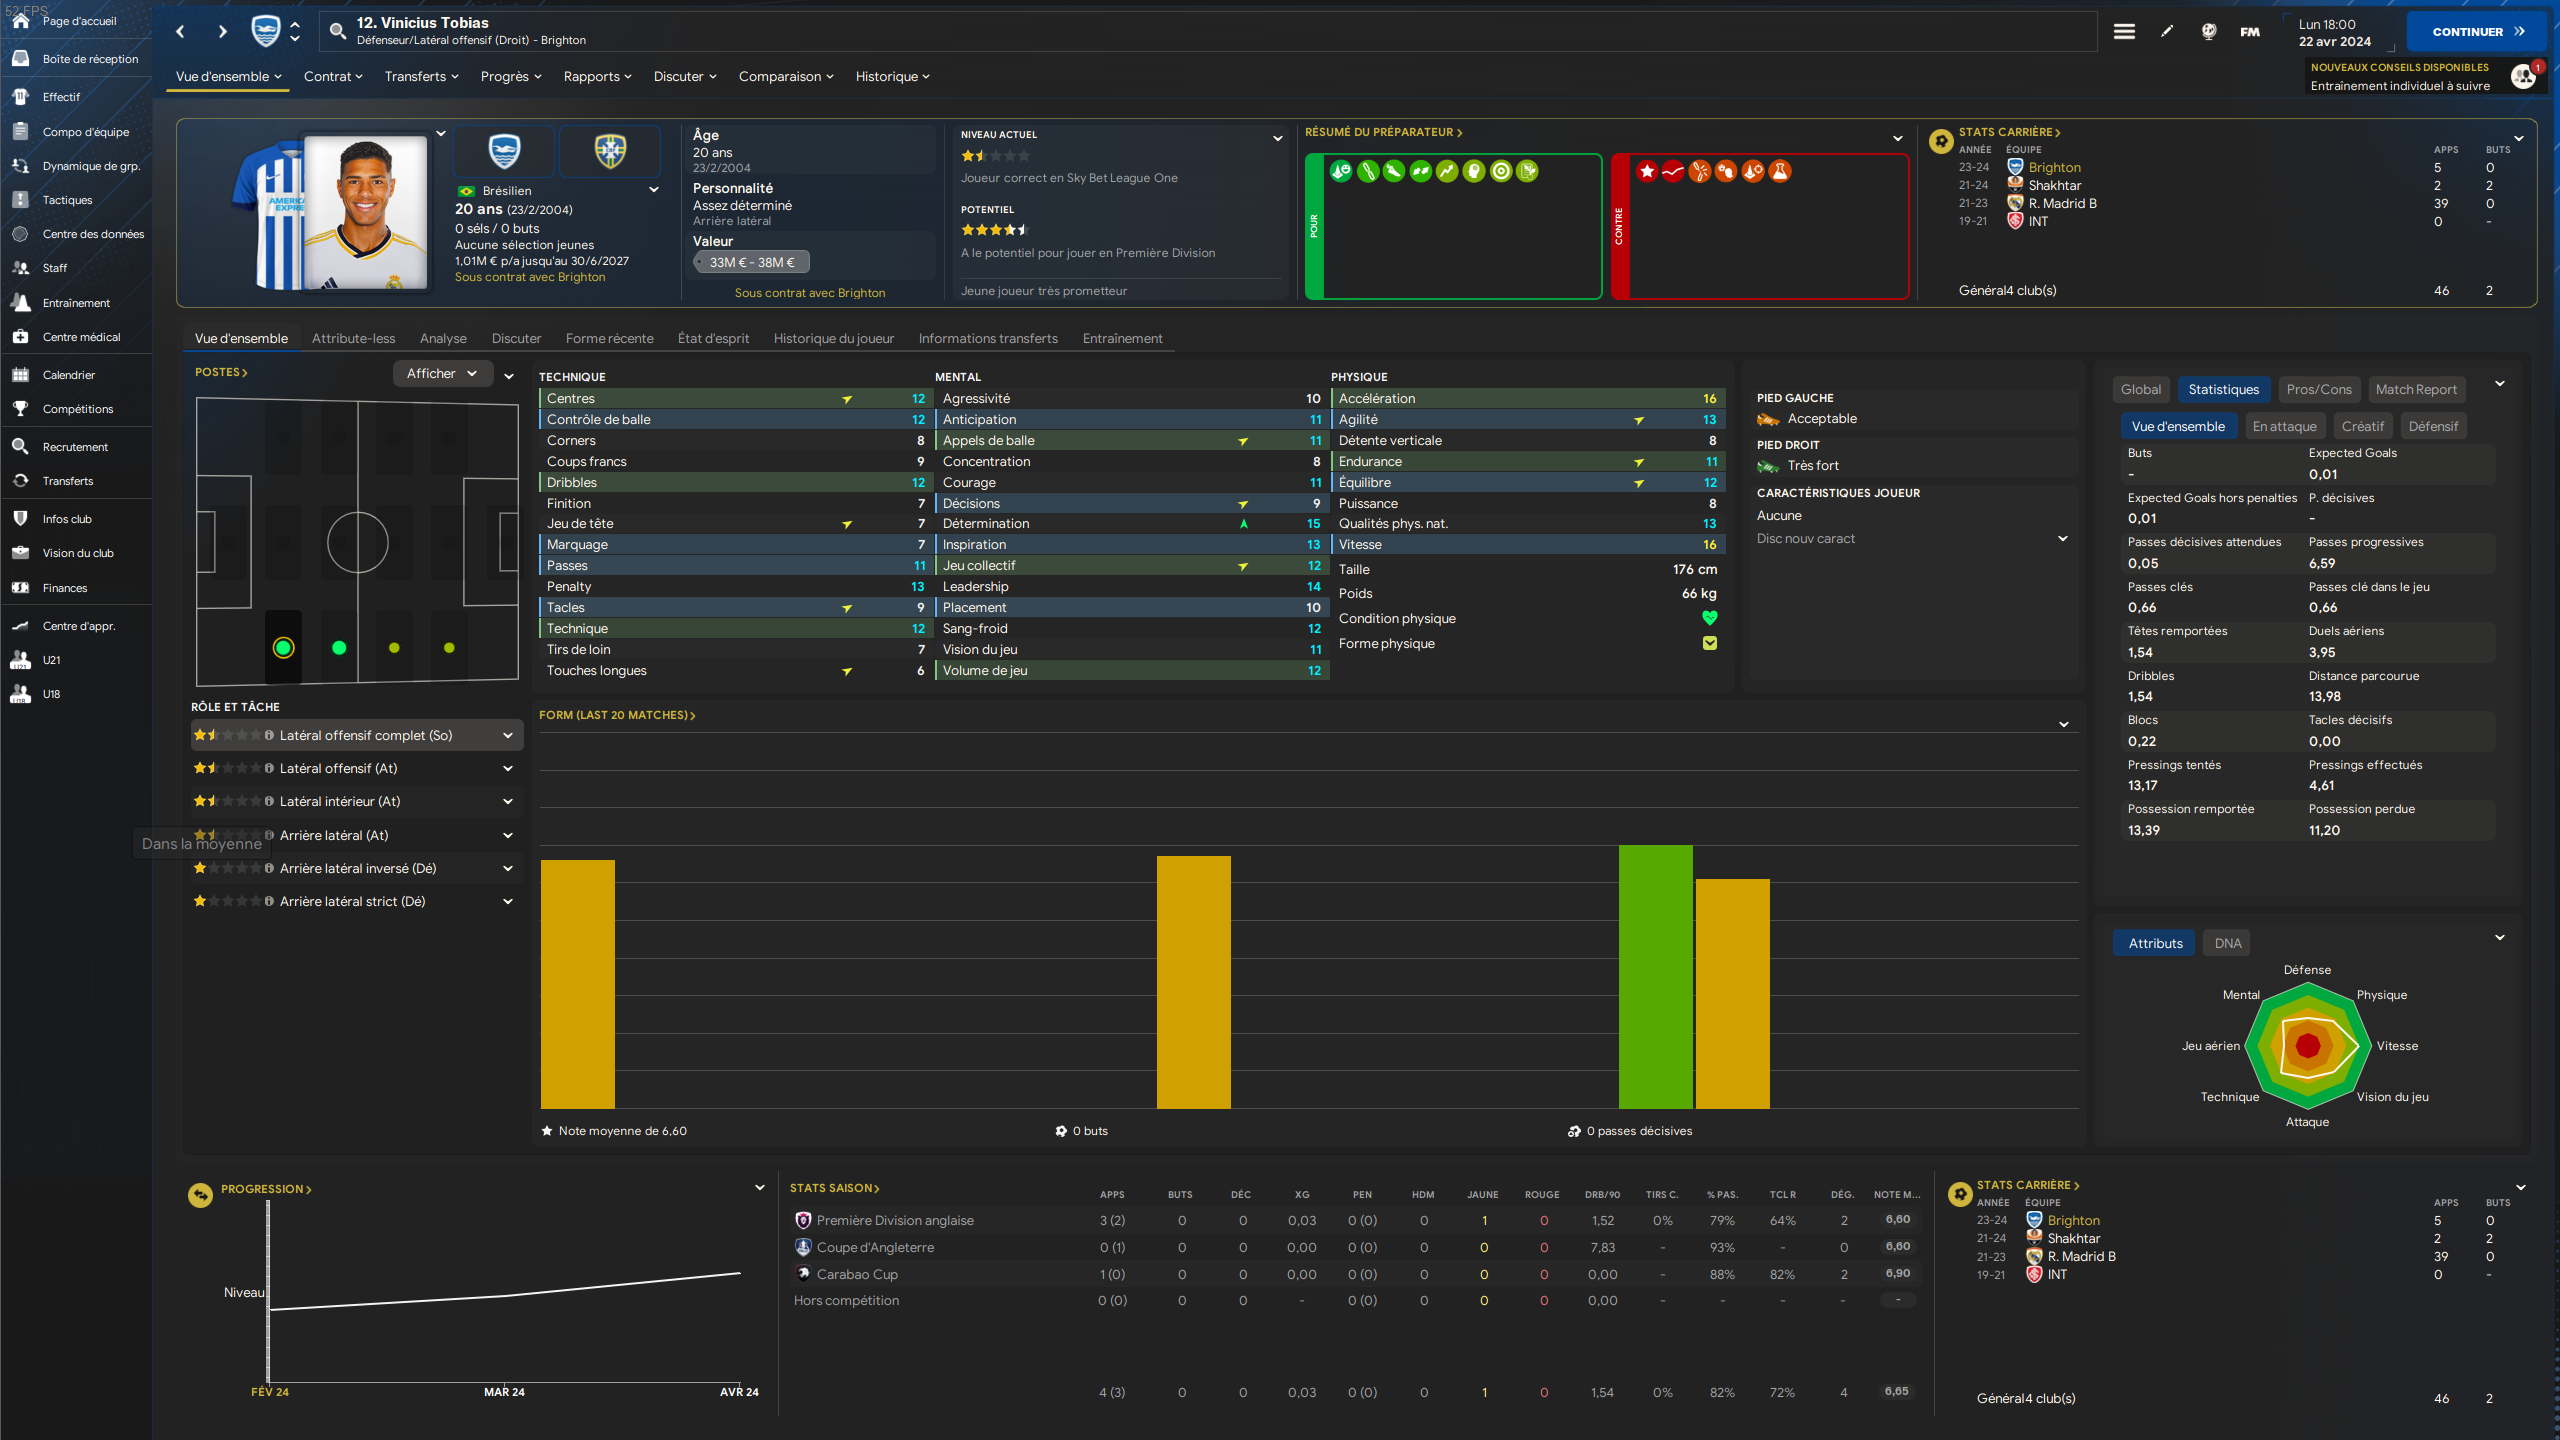The width and height of the screenshot is (2560, 1440).
Task: Open the Afficher dropdown
Action: [x=442, y=373]
